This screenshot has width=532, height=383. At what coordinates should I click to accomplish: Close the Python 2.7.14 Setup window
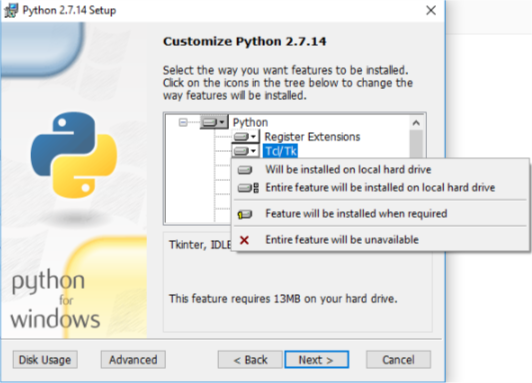pos(431,11)
